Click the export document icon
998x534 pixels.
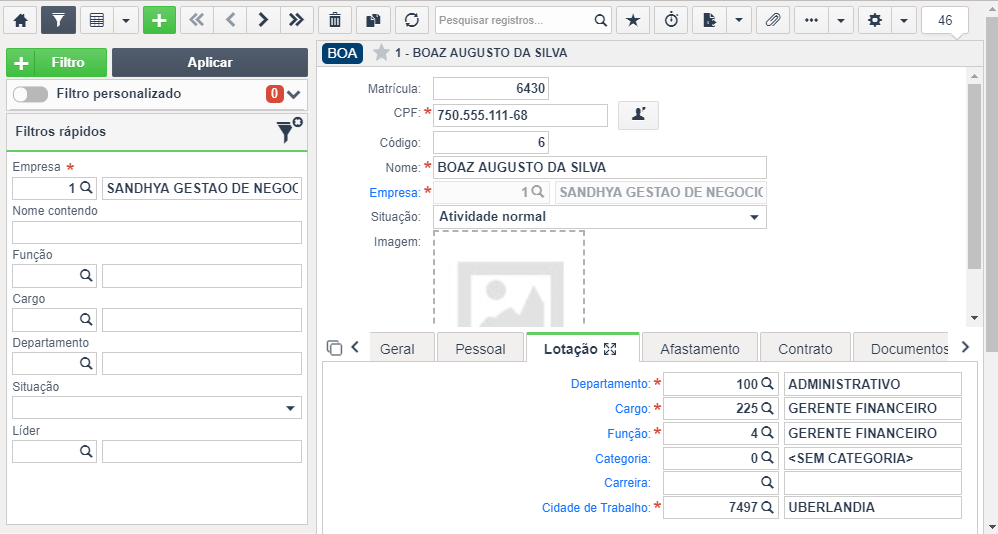pos(710,20)
